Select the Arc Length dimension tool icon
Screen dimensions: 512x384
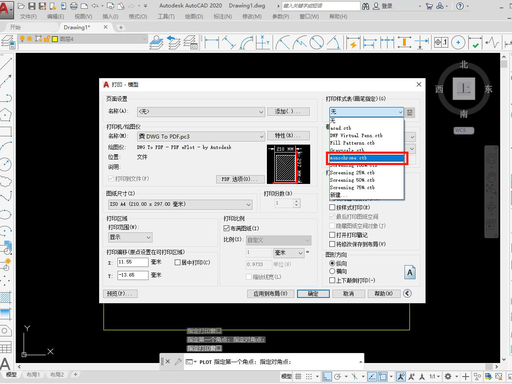click(x=246, y=43)
